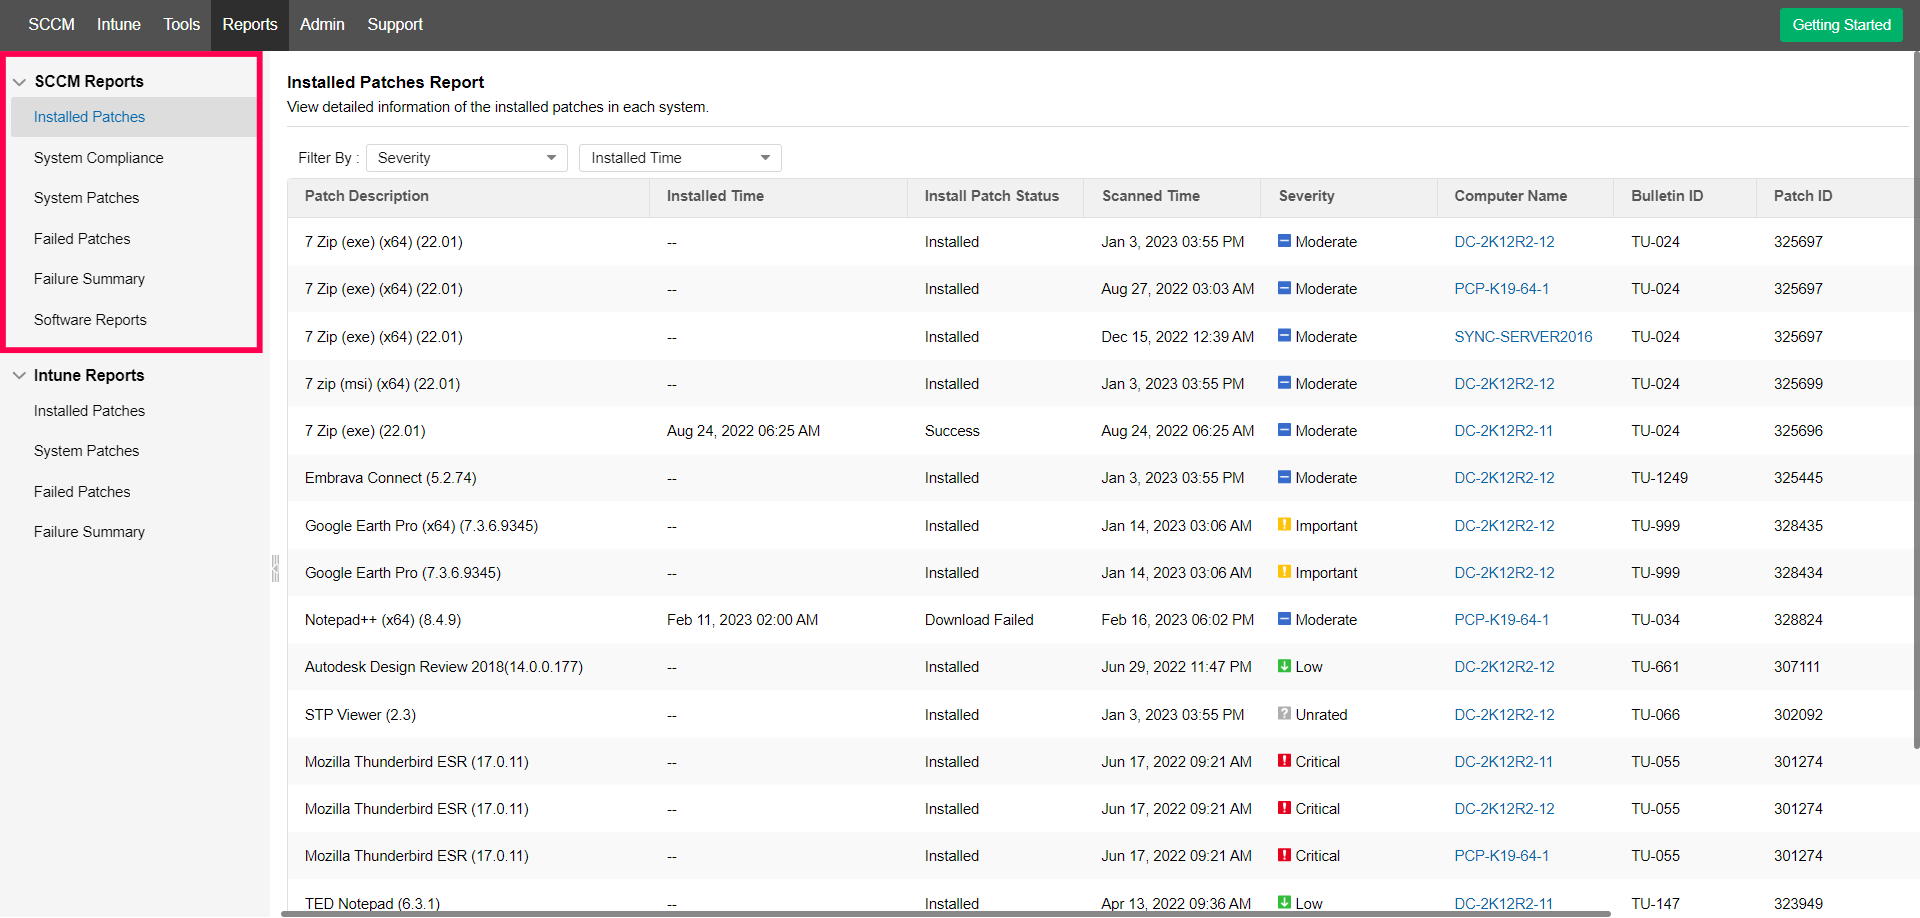Screen dimensions: 1920x918
Task: Click the Getting Started button
Action: [1841, 25]
